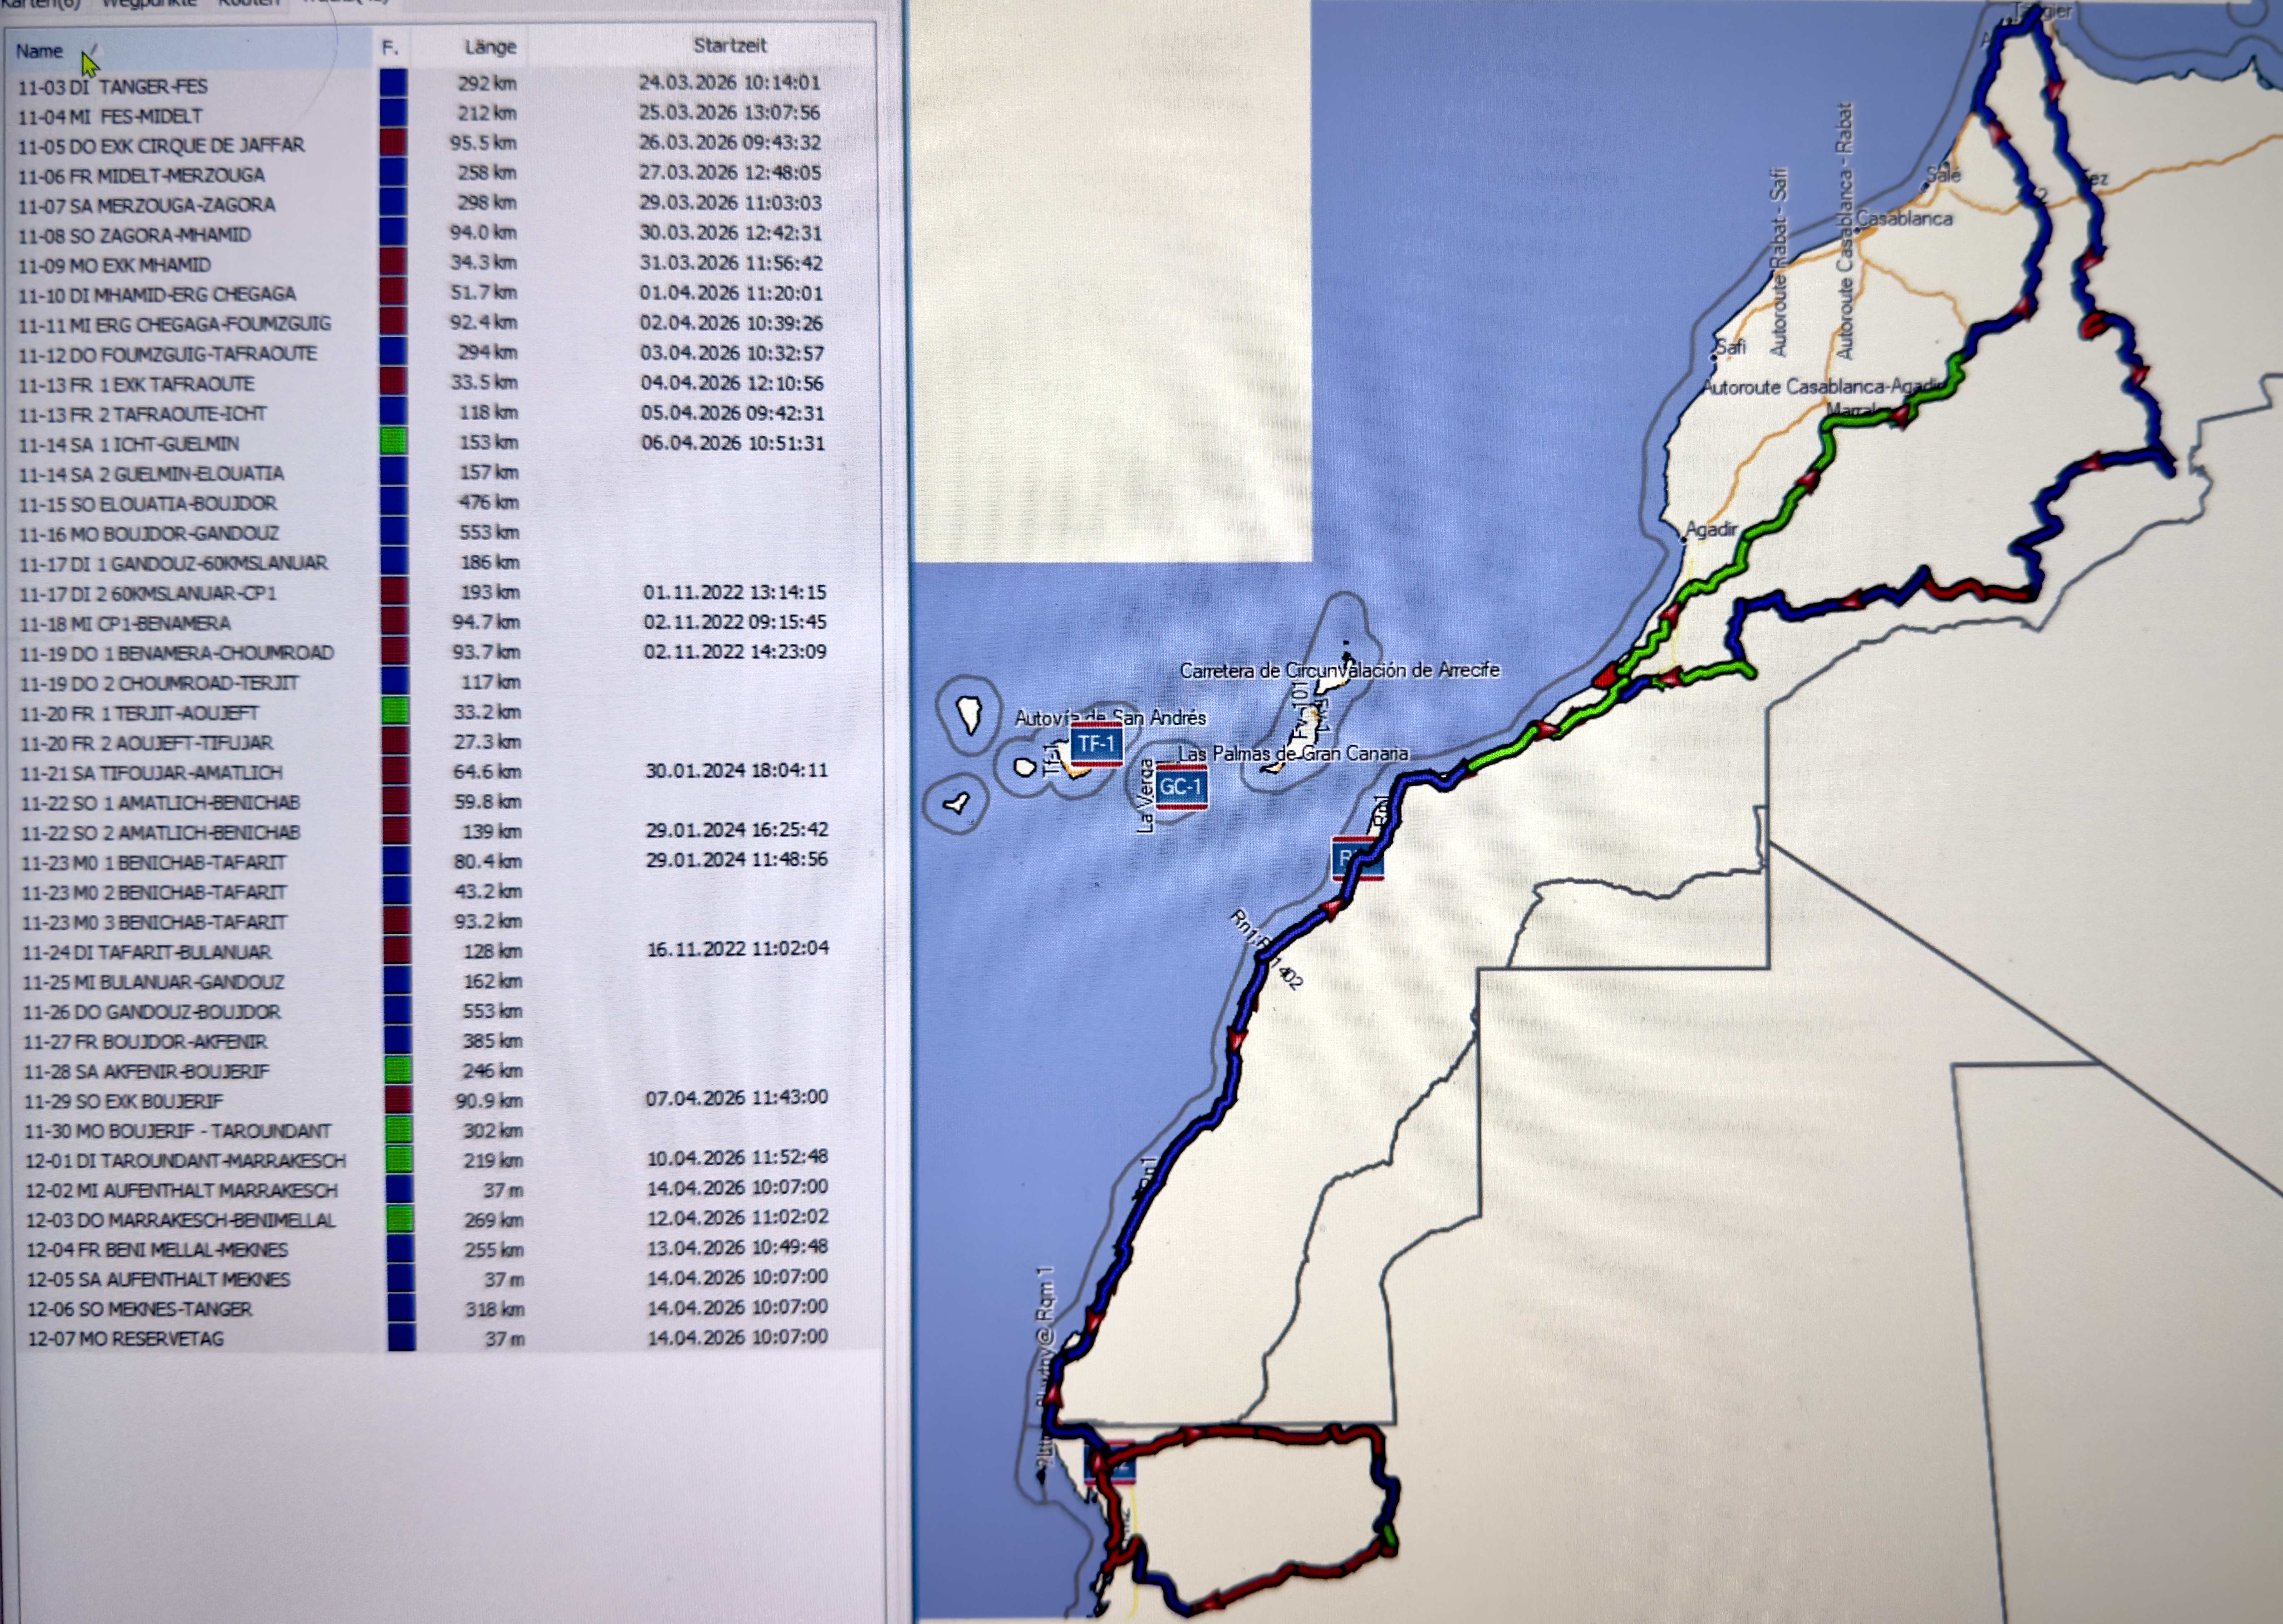Select the track 11-28 SA AKFENIR-BOUJERIF
The height and width of the screenshot is (1624, 2283).
tap(147, 1072)
